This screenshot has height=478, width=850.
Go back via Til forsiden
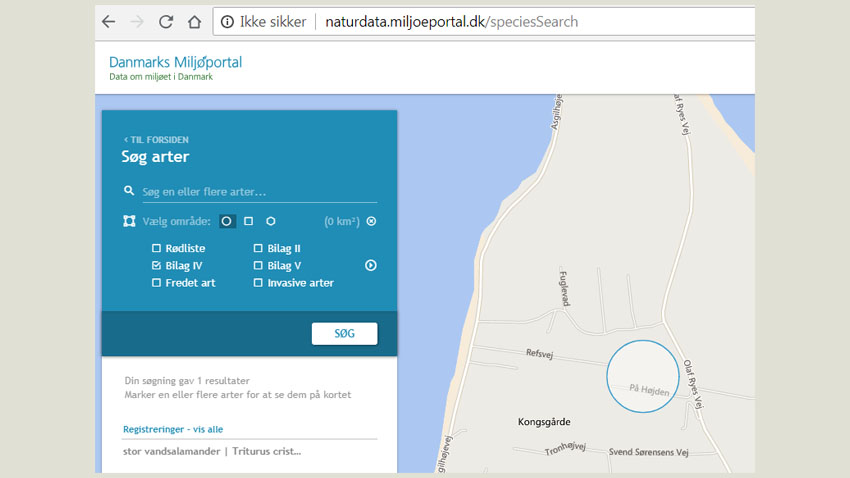tap(156, 140)
